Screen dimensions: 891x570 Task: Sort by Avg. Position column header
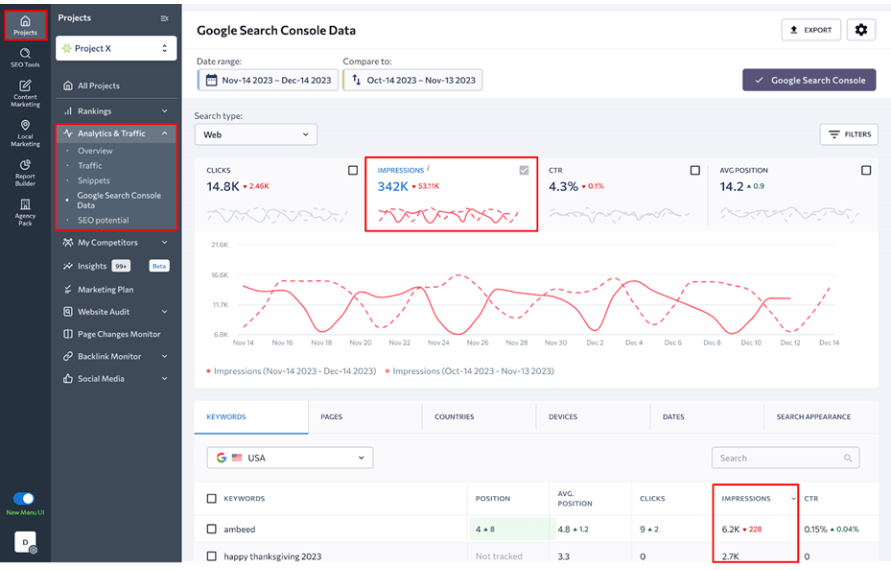[x=574, y=498]
